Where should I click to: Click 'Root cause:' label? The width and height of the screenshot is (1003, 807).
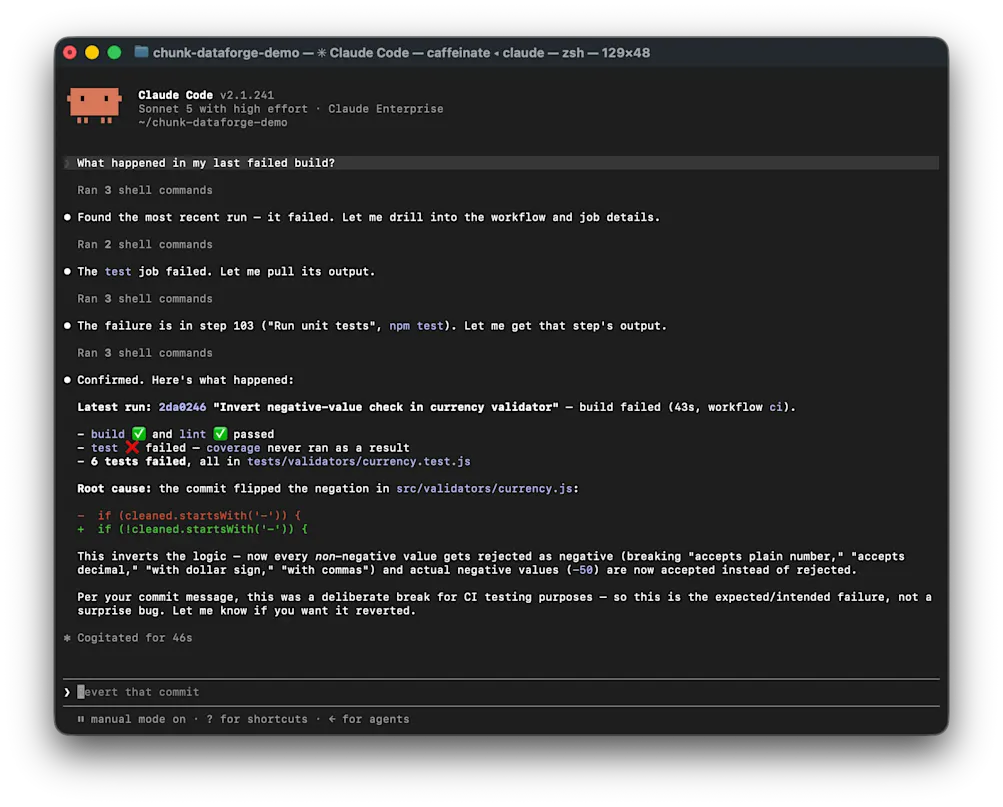[115, 488]
